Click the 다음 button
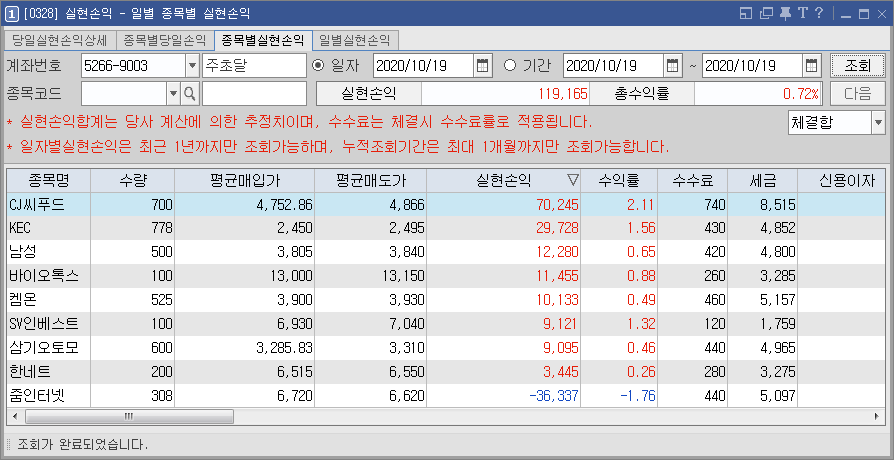 pyautogui.click(x=858, y=93)
